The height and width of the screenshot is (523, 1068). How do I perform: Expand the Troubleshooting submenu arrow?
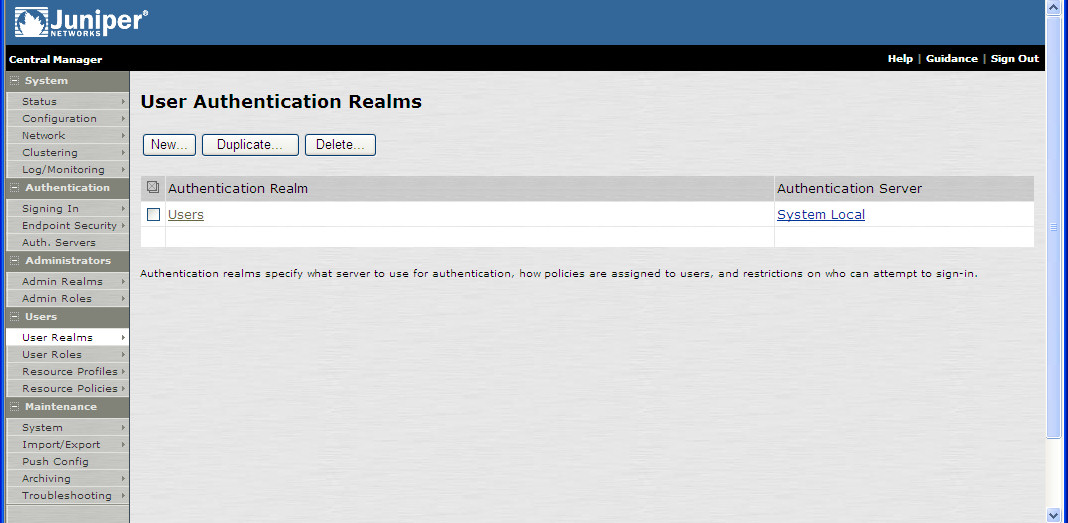(124, 496)
